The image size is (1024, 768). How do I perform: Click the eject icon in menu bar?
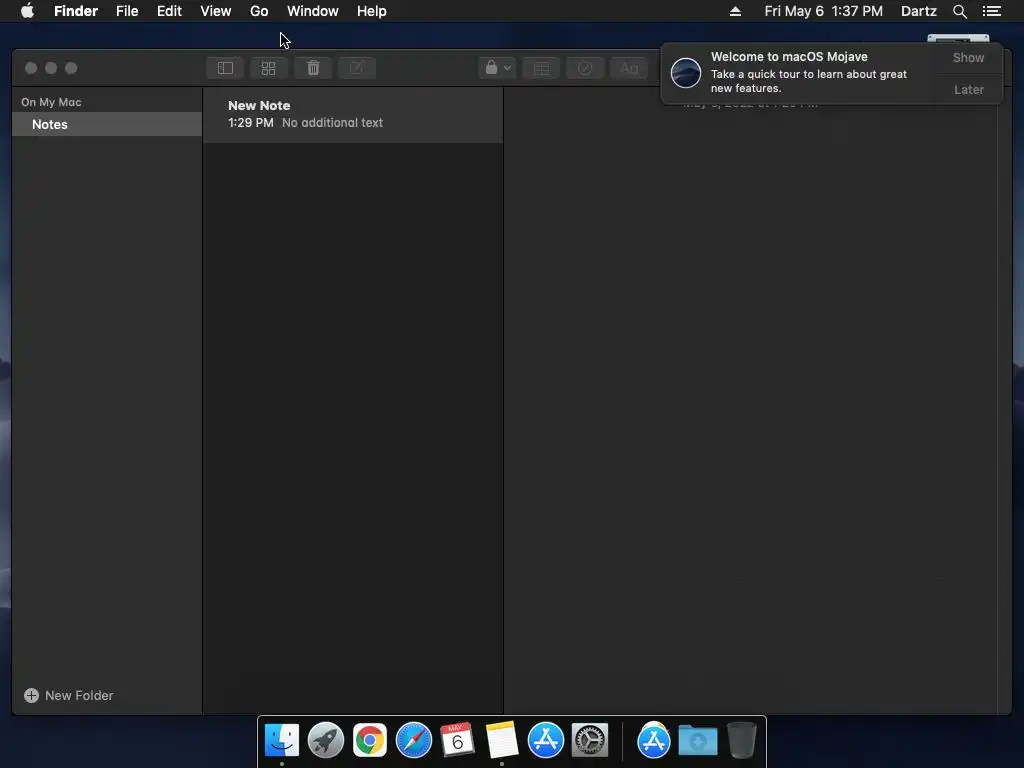[x=735, y=11]
